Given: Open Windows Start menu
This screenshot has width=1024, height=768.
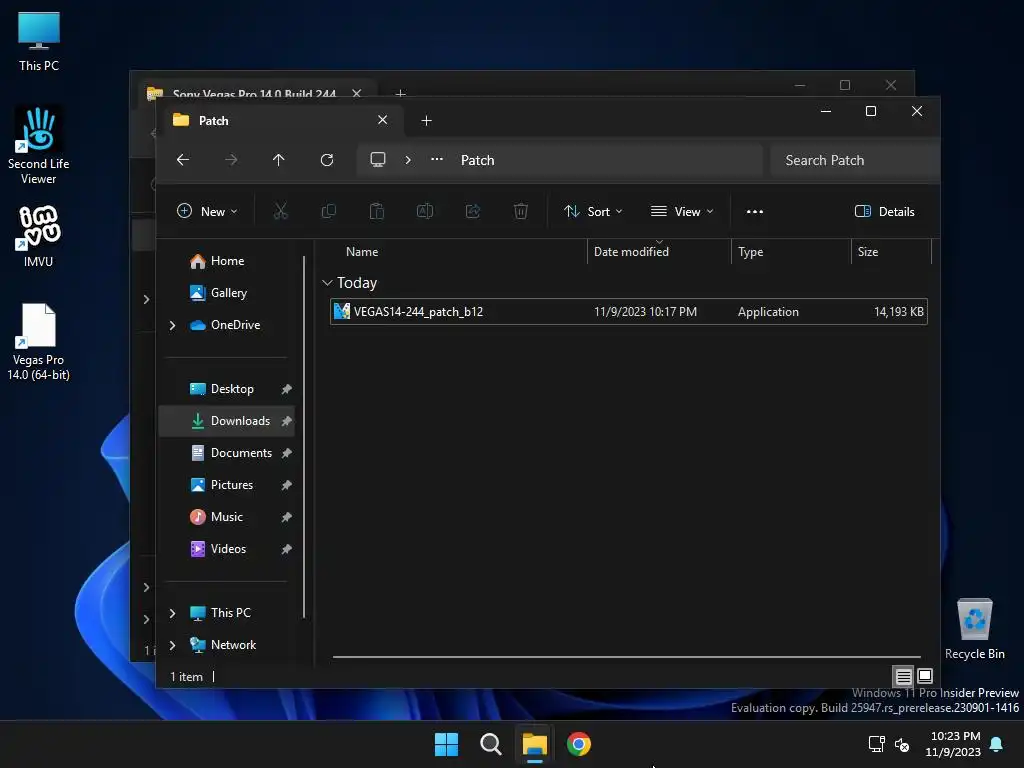Looking at the screenshot, I should tap(447, 744).
